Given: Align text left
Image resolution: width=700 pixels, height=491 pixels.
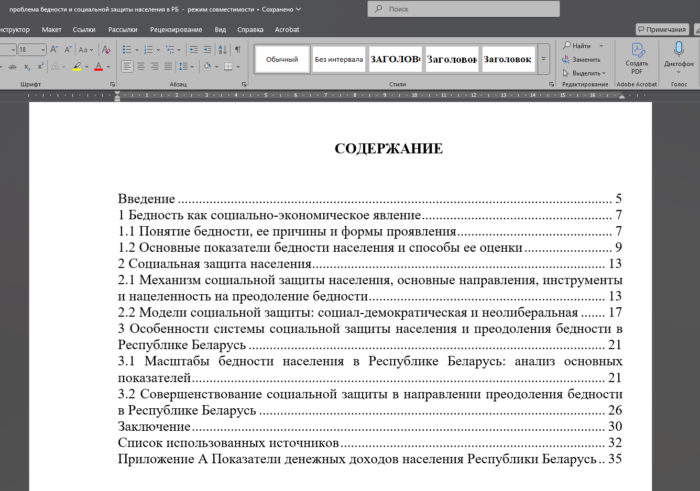Looking at the screenshot, I should pos(127,67).
